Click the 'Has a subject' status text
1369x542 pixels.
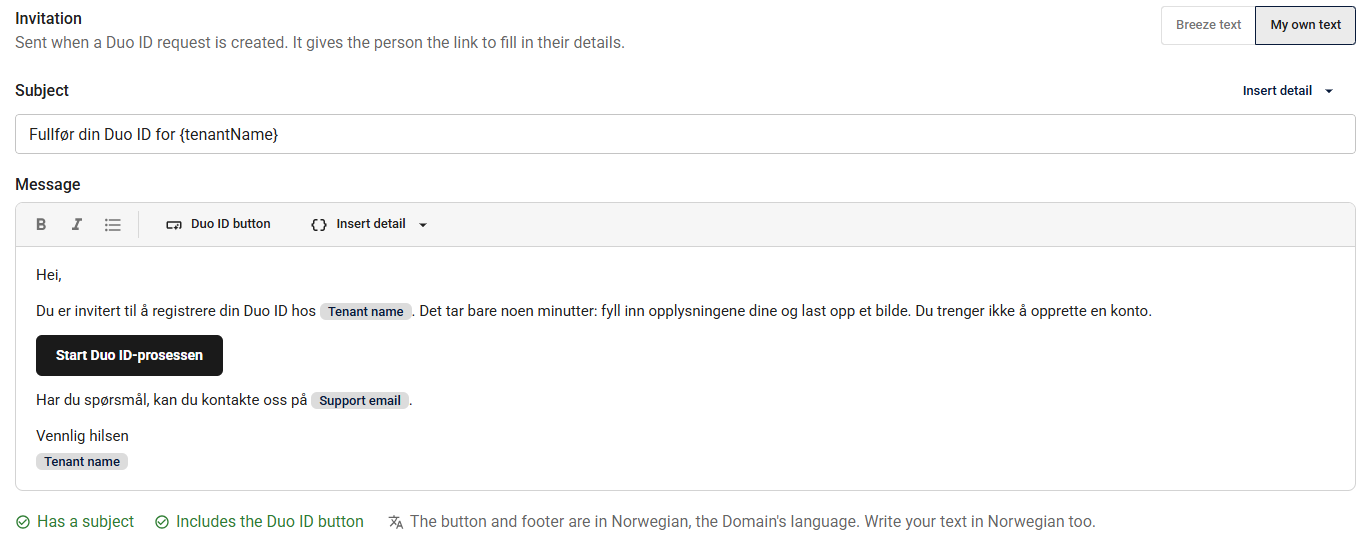point(85,522)
